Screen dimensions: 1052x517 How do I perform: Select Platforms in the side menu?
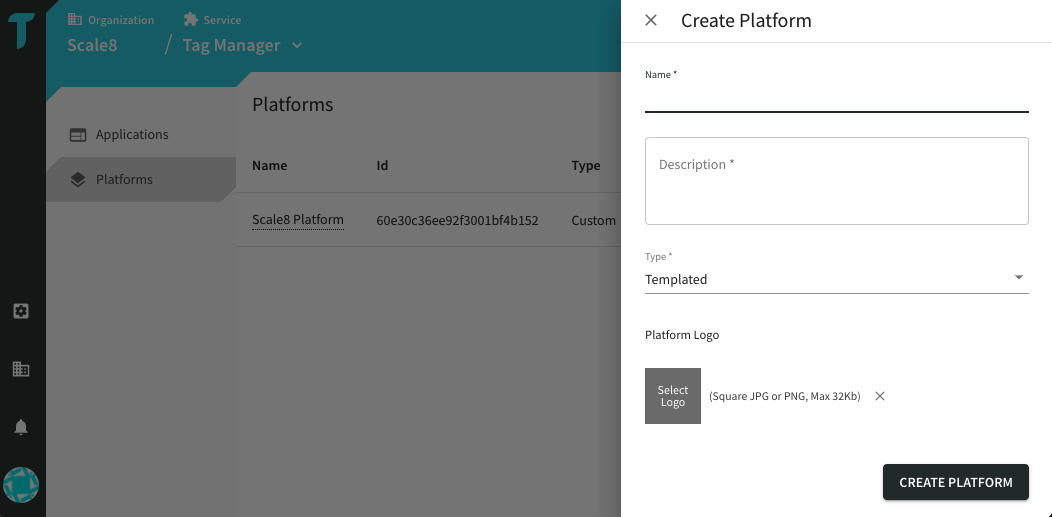pos(124,180)
